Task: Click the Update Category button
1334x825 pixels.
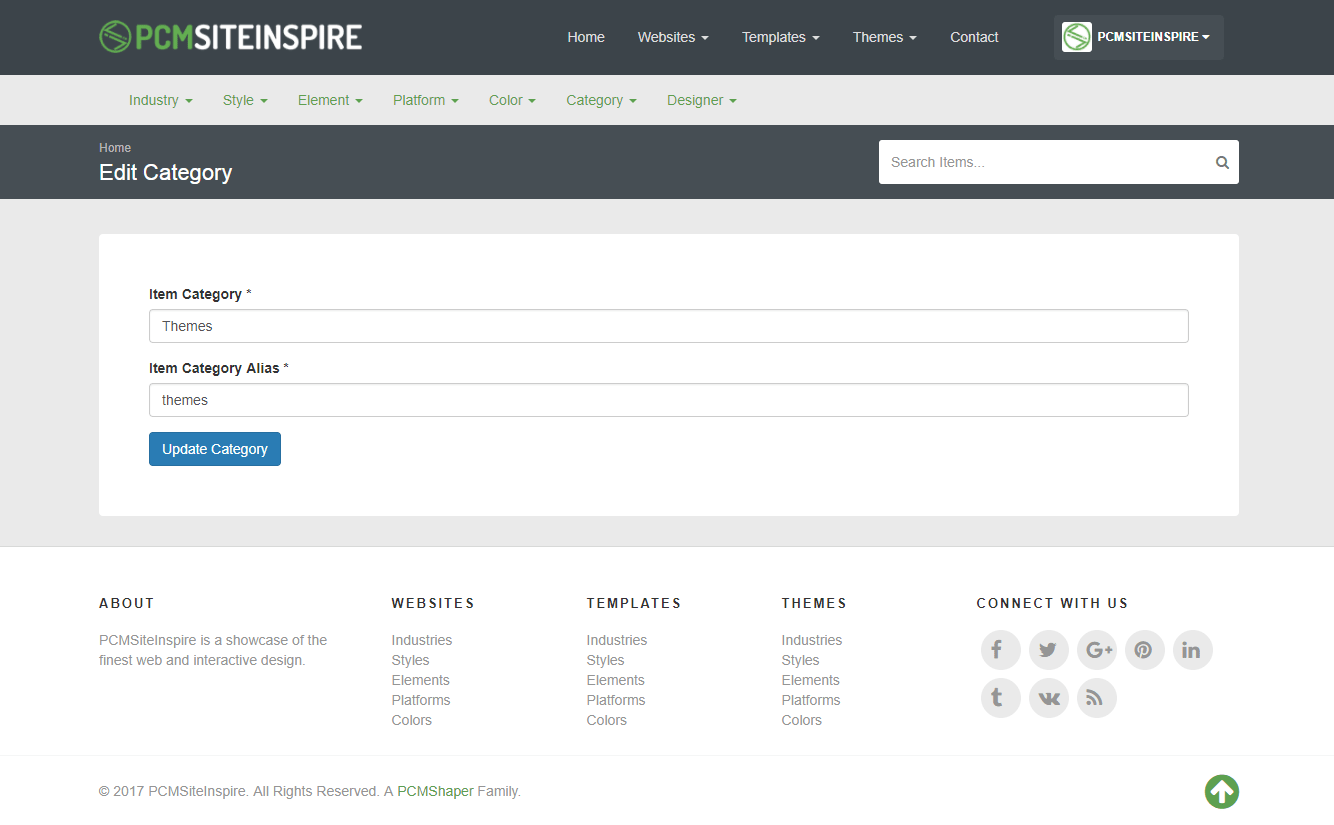Action: [x=215, y=449]
